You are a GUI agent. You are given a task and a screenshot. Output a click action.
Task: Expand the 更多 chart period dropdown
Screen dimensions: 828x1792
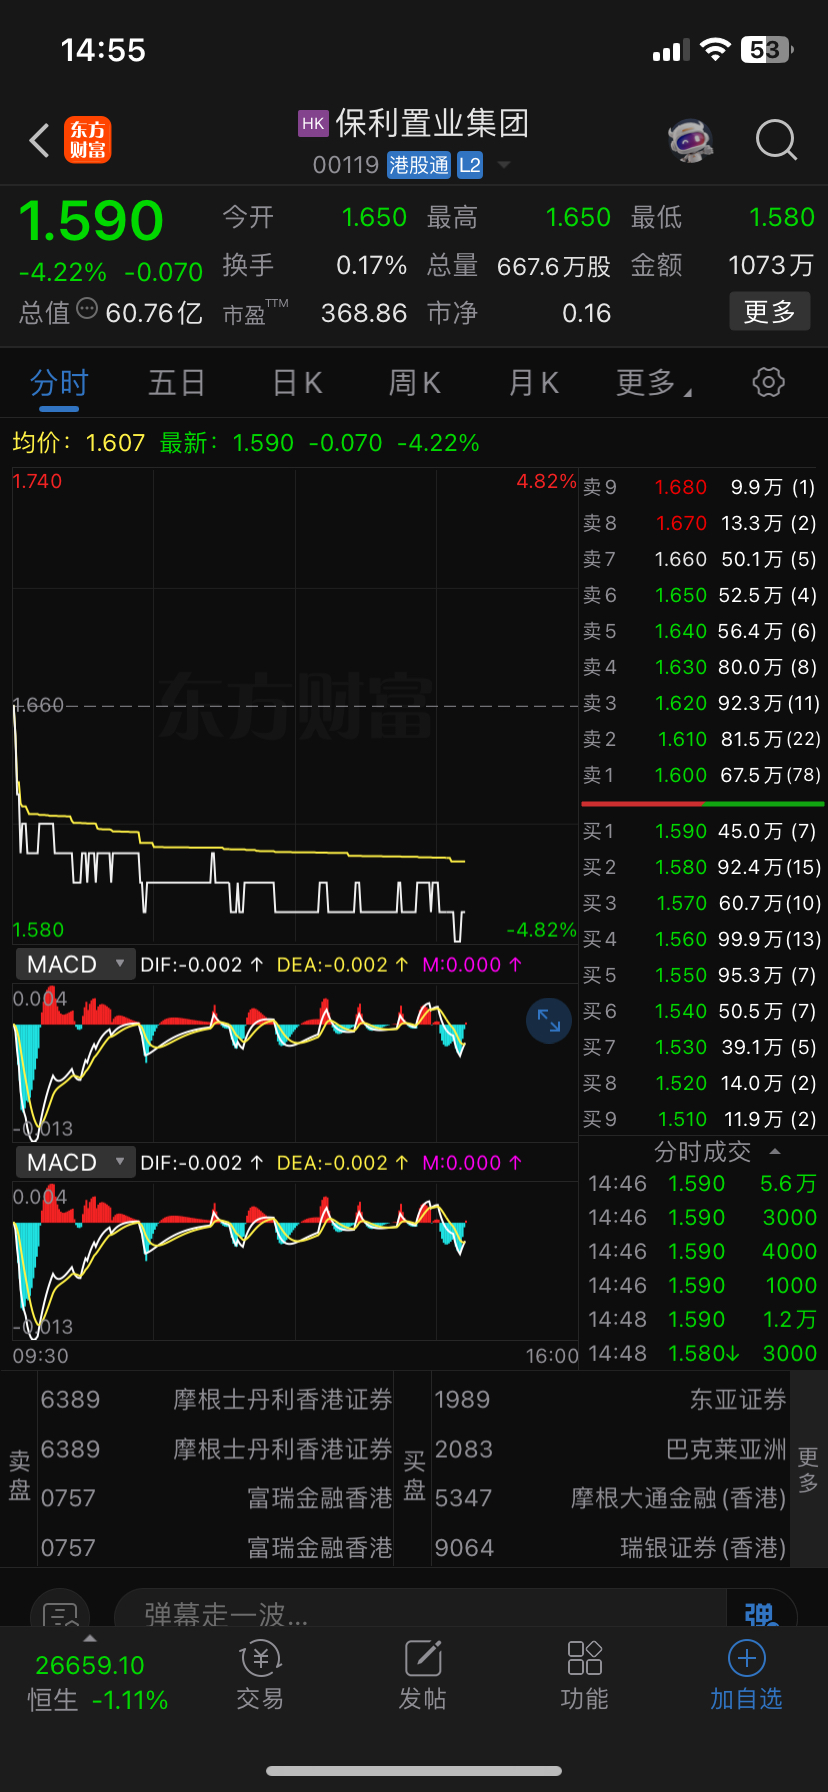tap(654, 383)
